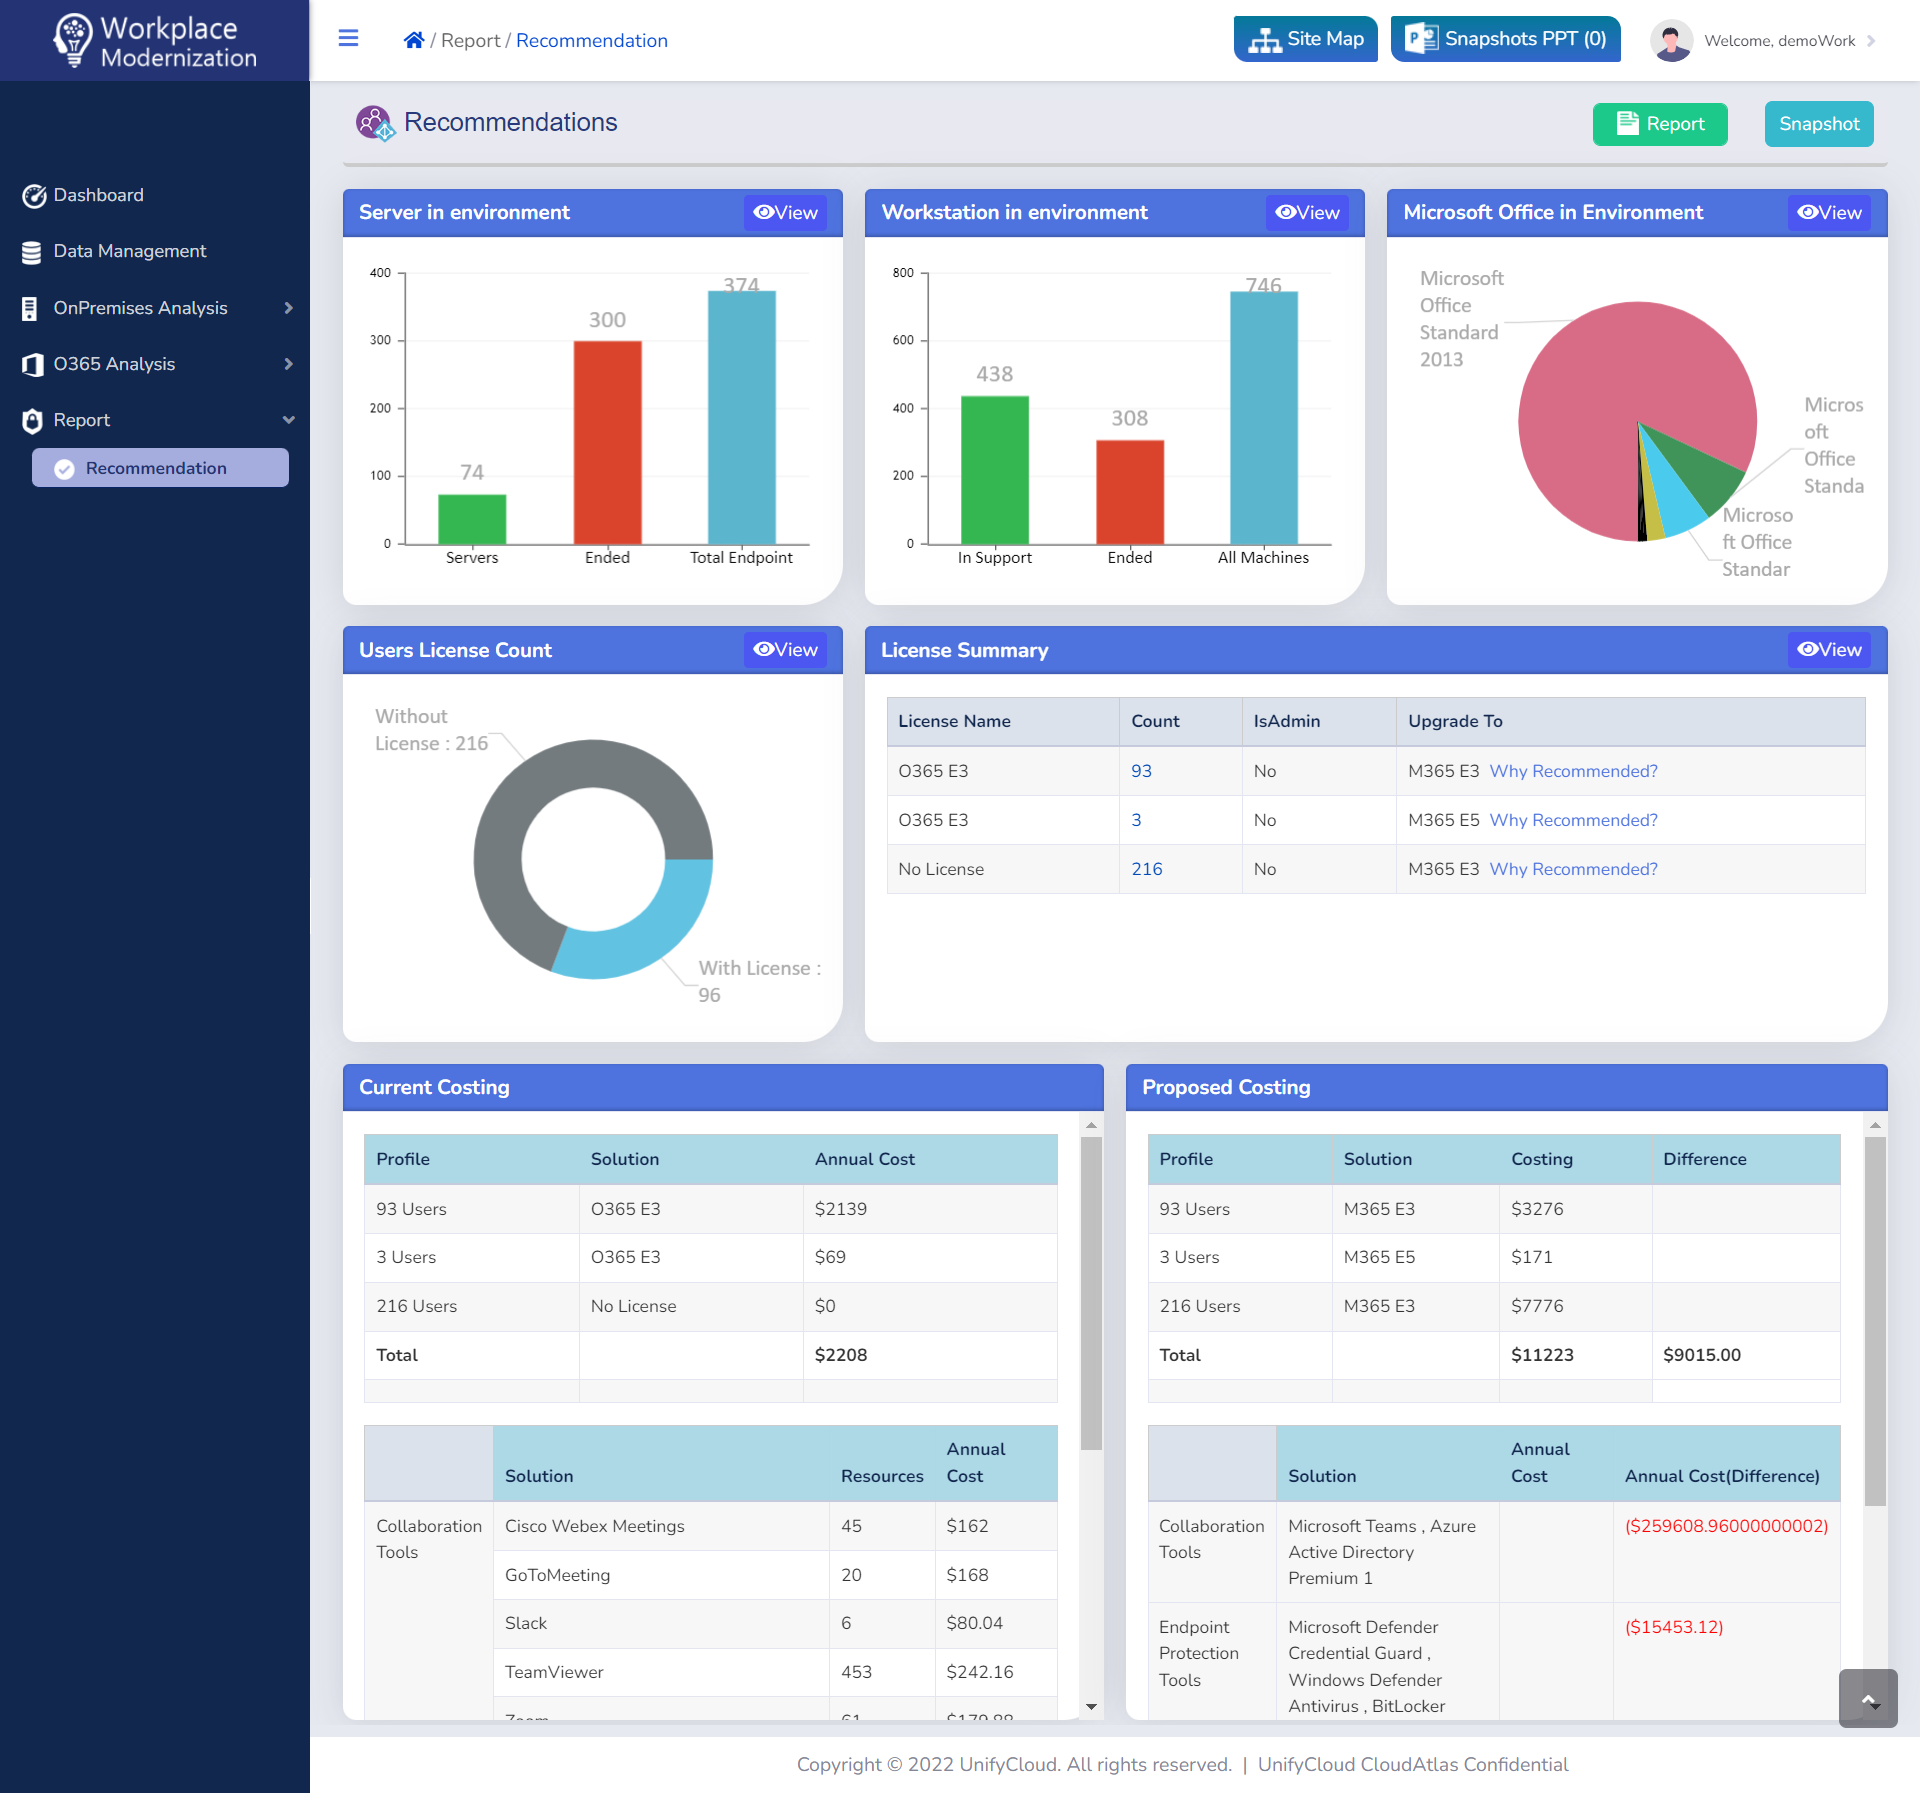Click the Recommendations header icon
The height and width of the screenshot is (1793, 1920).
click(376, 123)
